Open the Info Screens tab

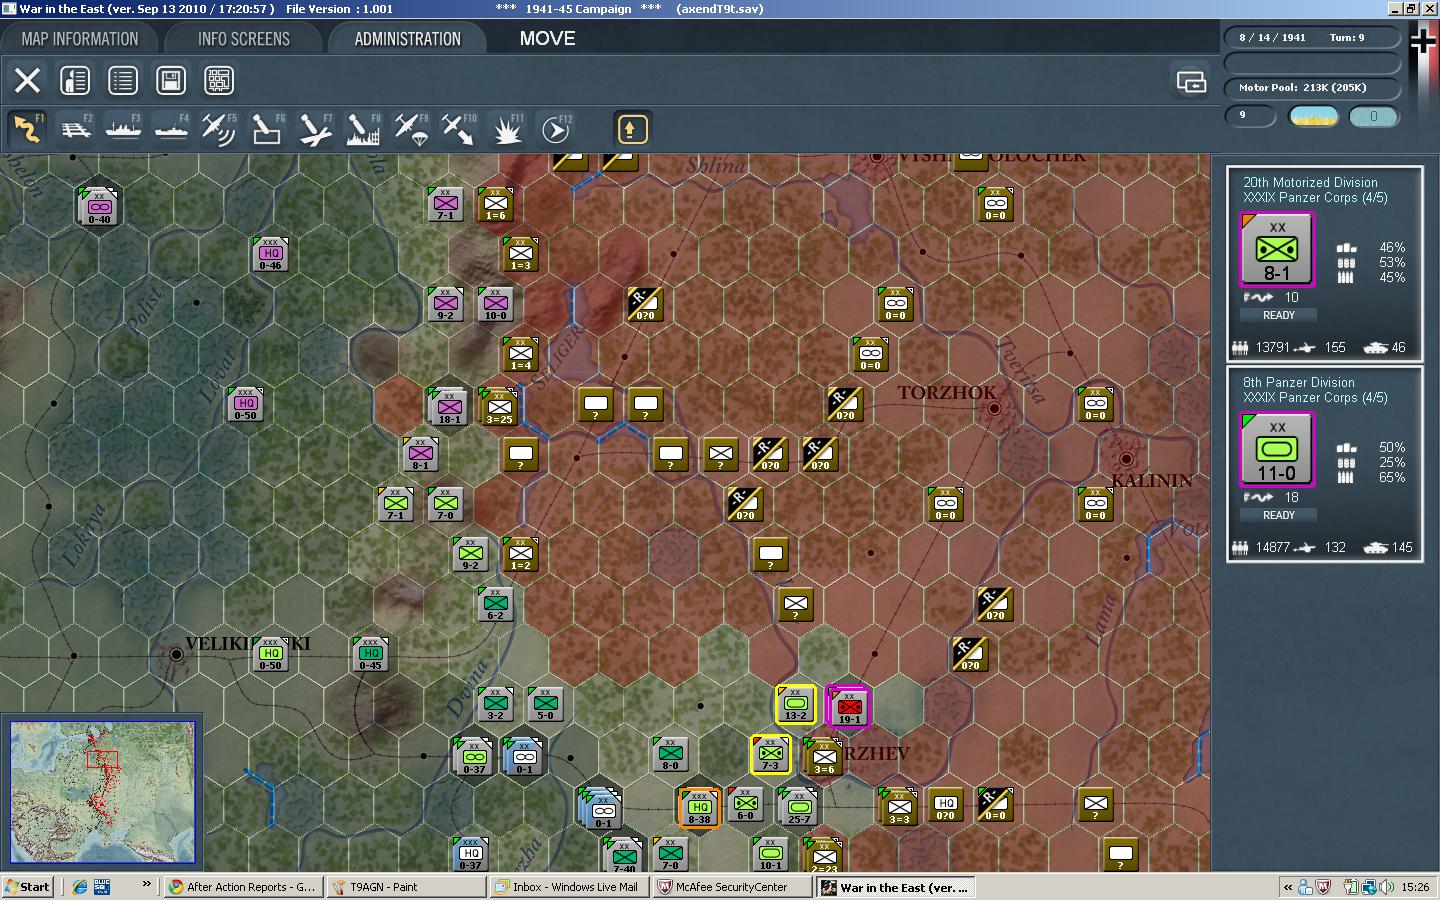pos(244,39)
